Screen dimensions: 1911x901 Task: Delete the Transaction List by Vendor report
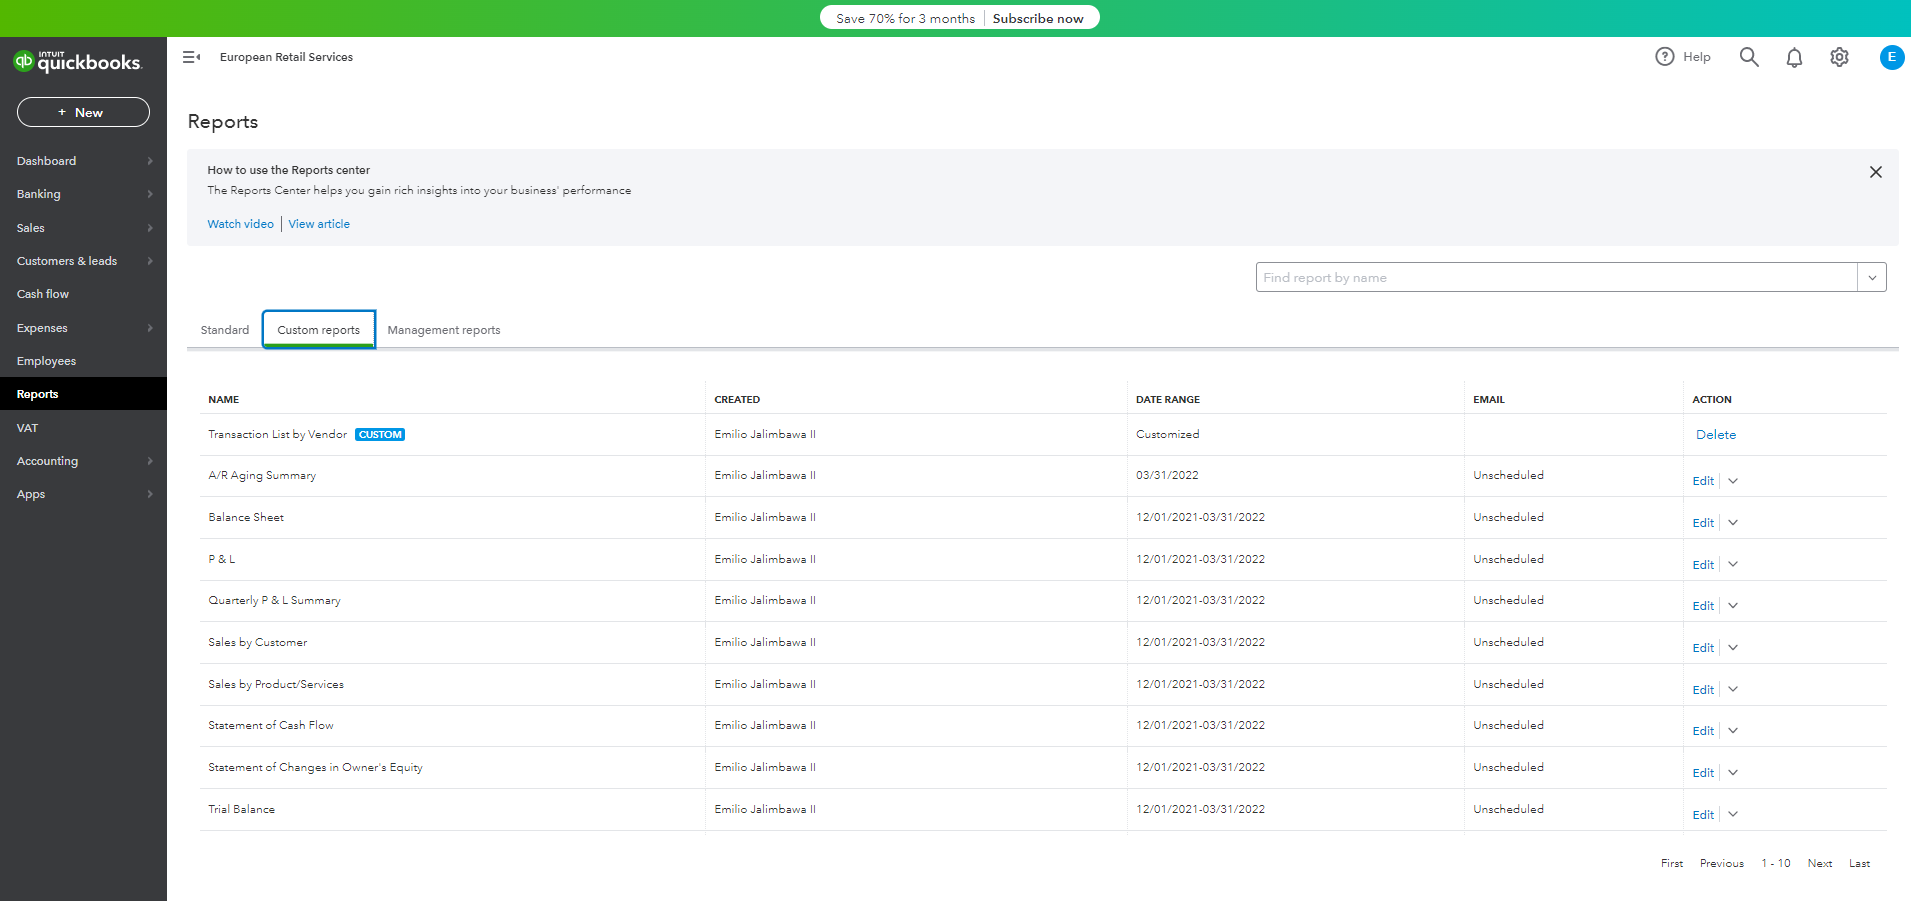pyautogui.click(x=1716, y=435)
